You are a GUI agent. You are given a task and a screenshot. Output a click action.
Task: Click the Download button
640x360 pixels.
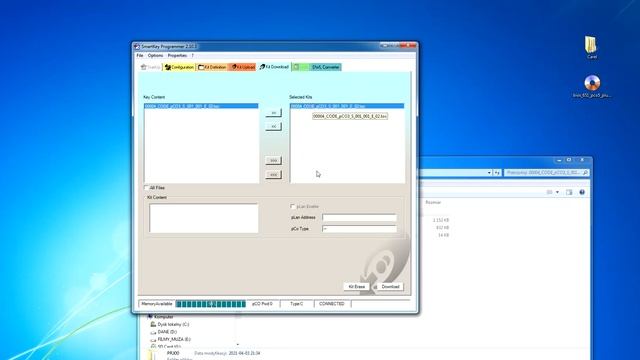(389, 287)
